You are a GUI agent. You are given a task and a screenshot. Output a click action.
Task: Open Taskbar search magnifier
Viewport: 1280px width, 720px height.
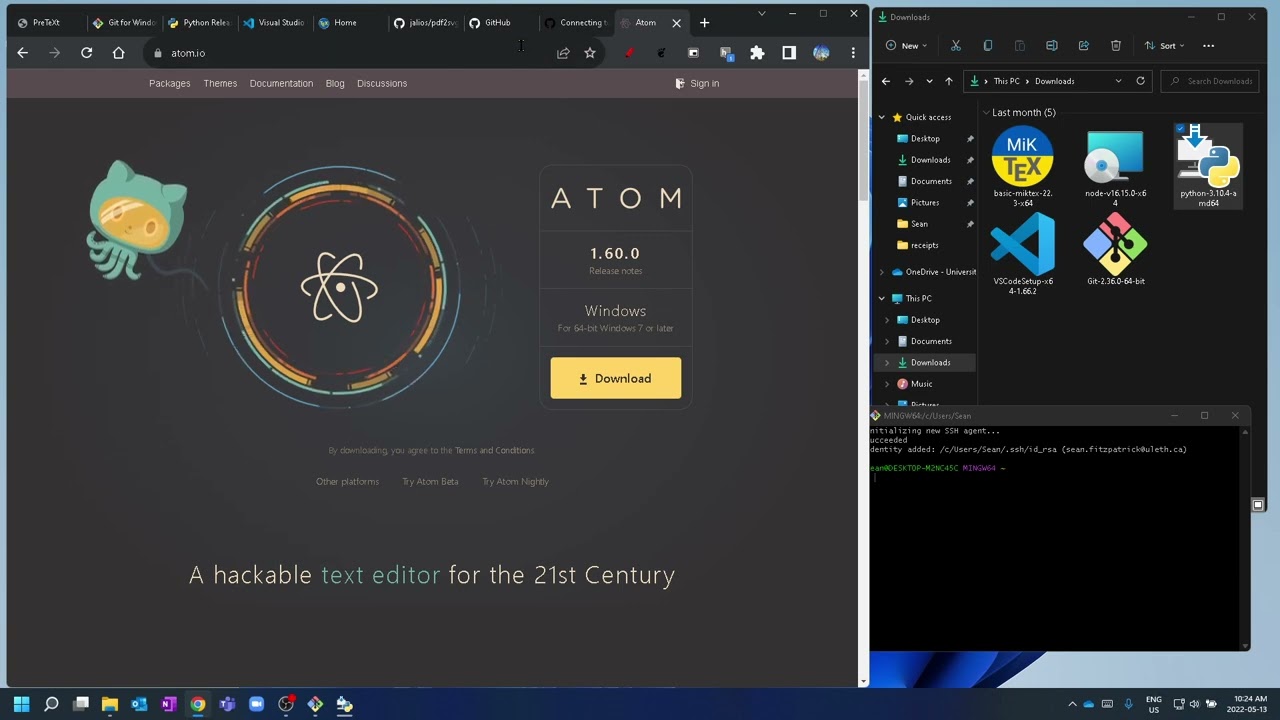pos(51,704)
